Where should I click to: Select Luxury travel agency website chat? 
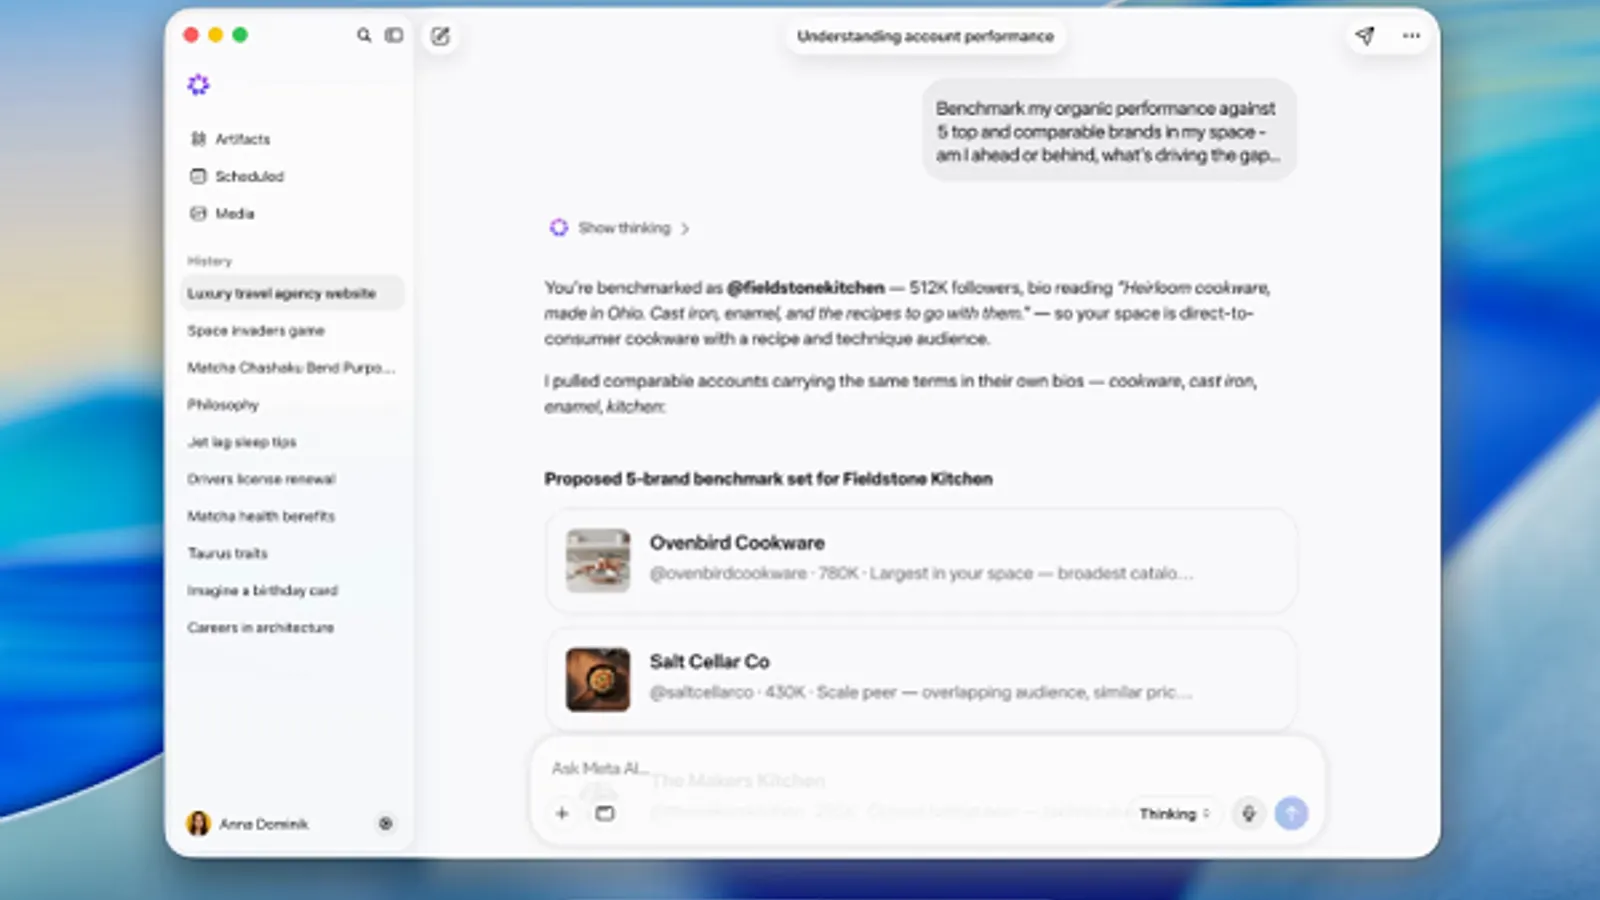click(292, 293)
